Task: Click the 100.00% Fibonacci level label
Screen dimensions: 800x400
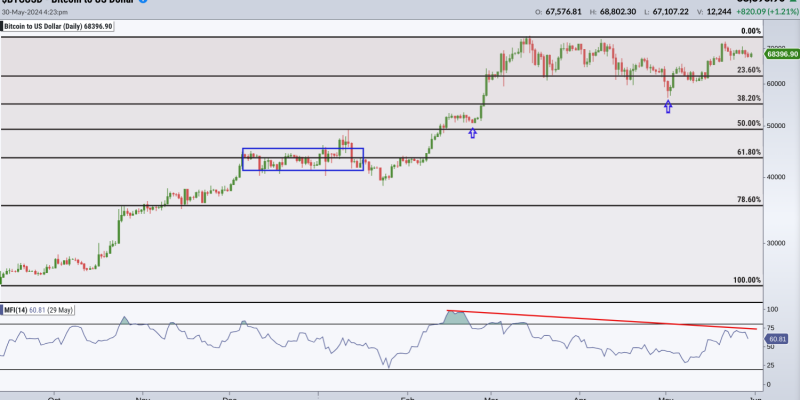Action: (x=747, y=280)
